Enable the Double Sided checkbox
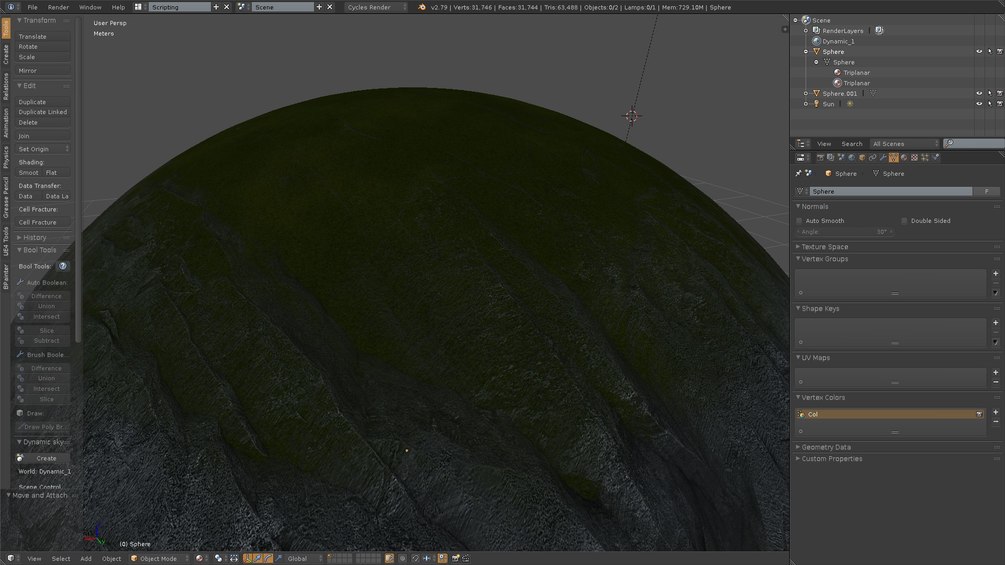The image size is (1005, 565). pos(904,221)
